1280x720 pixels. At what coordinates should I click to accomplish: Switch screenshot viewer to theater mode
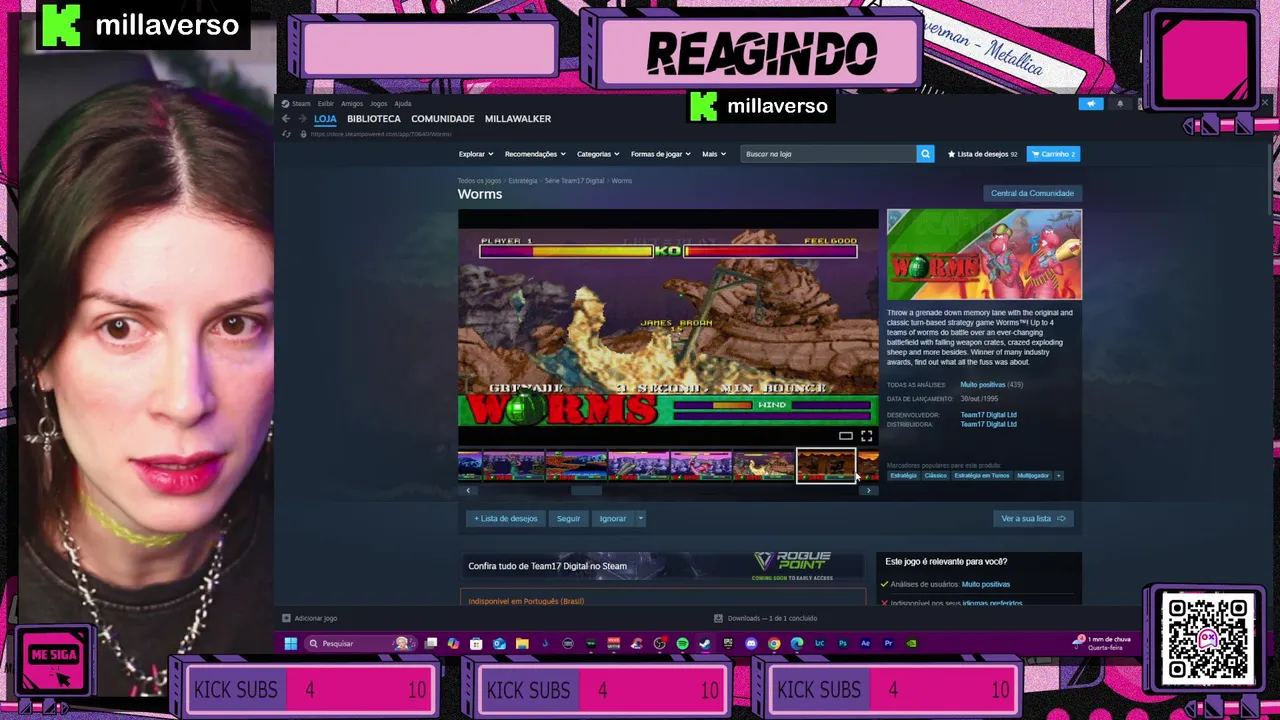tap(846, 436)
